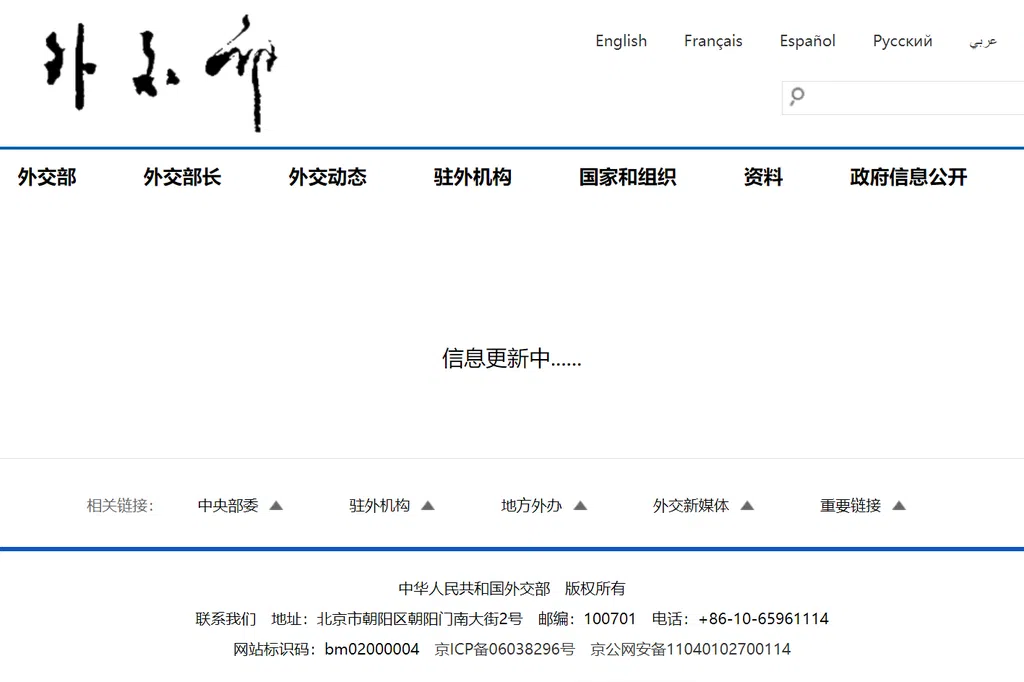Expand the 中央部委 related links dropdown
Screen dimensions: 1024x682
(x=276, y=506)
